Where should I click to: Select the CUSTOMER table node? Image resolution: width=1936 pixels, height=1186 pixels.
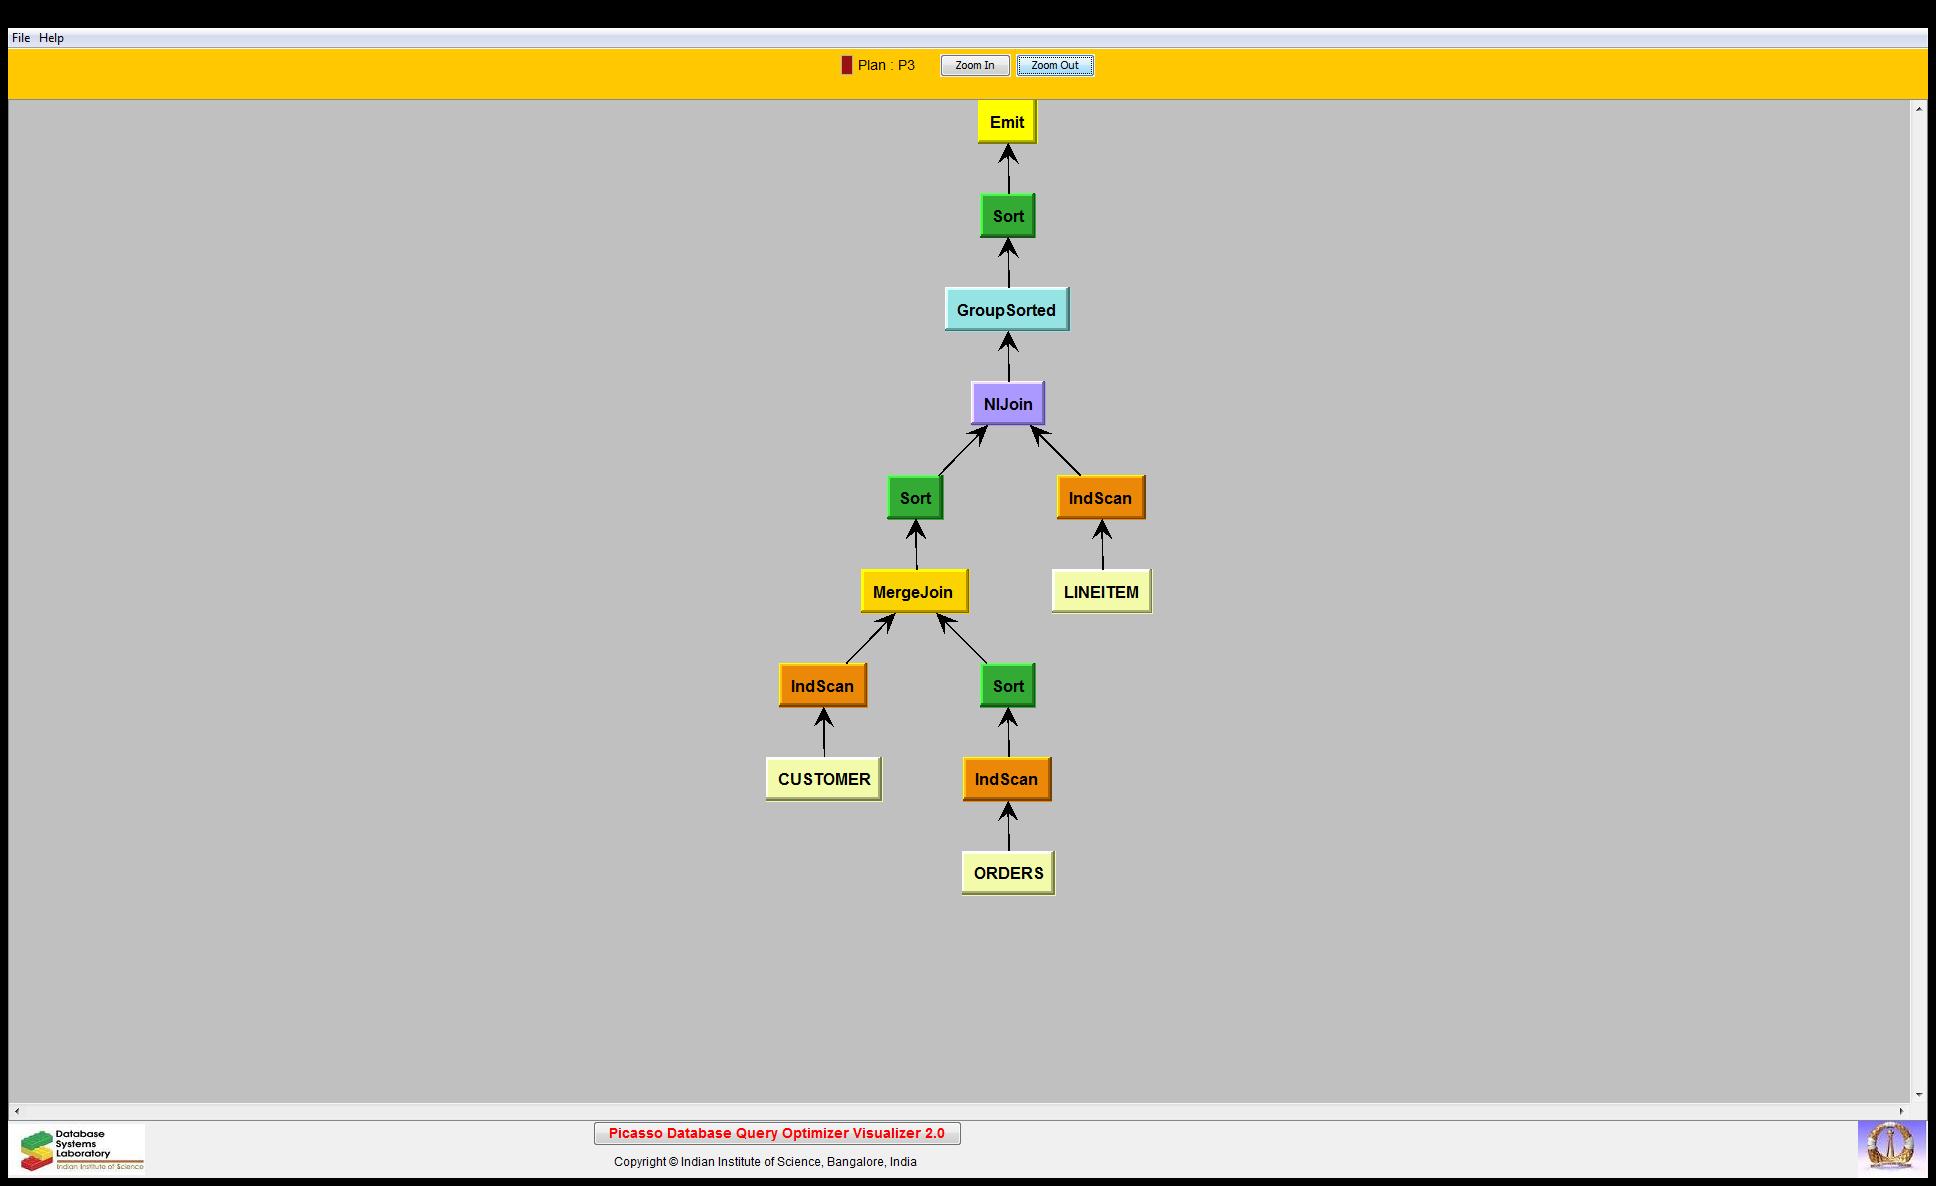pyautogui.click(x=823, y=779)
